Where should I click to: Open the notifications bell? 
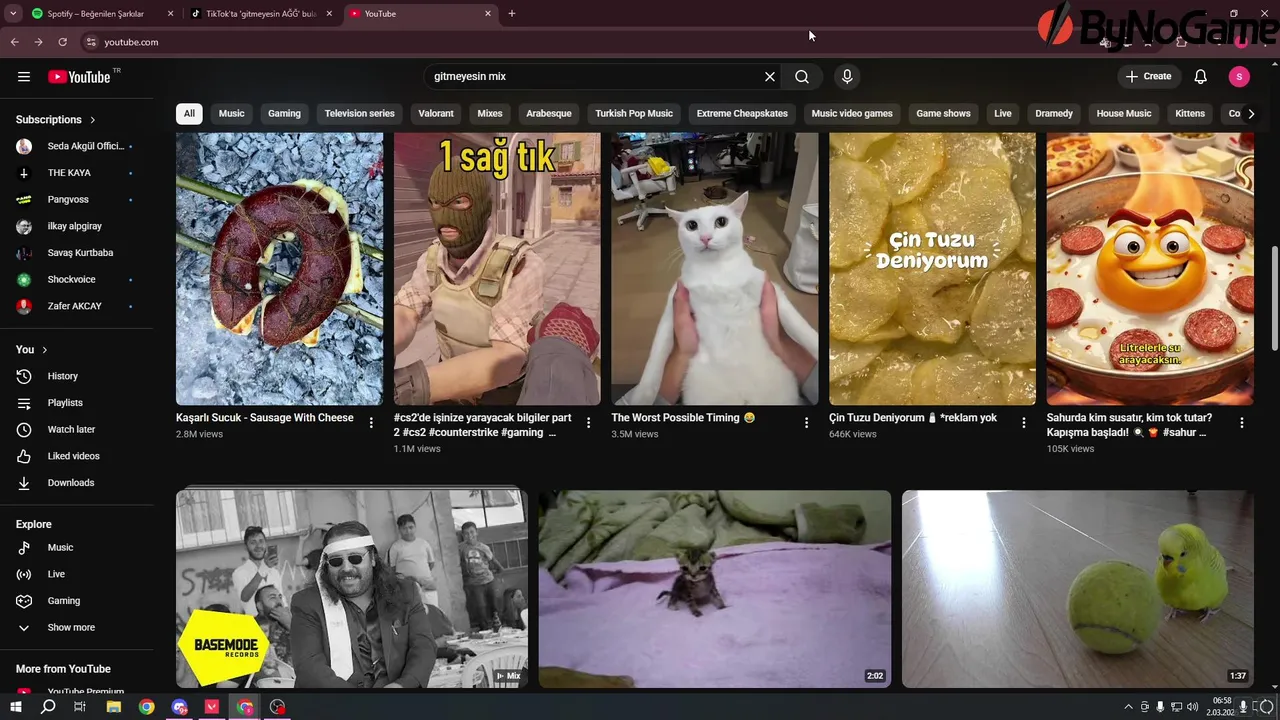coord(1201,77)
